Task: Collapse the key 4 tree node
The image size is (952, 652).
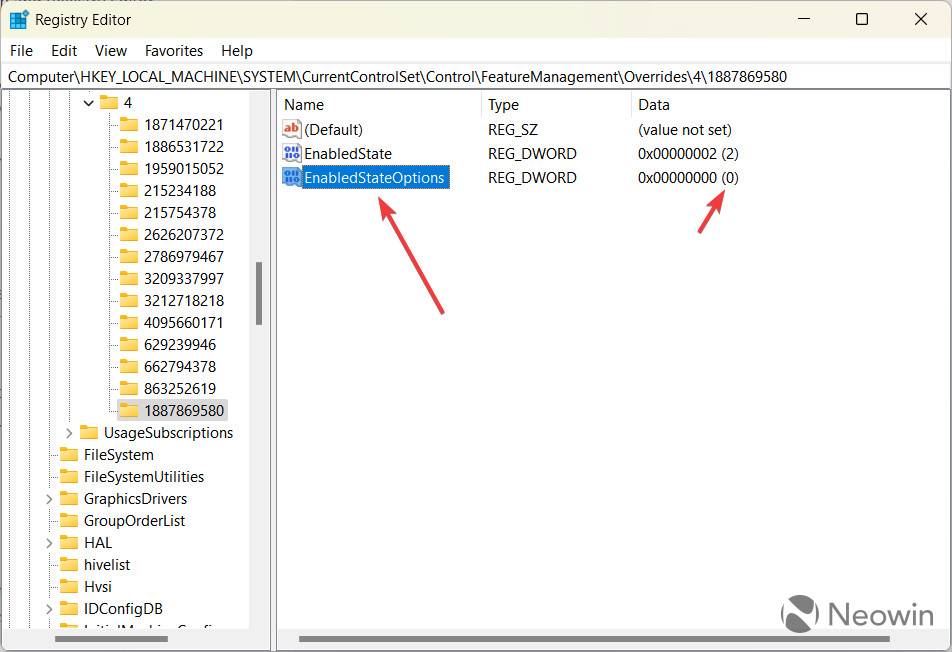Action: [89, 103]
